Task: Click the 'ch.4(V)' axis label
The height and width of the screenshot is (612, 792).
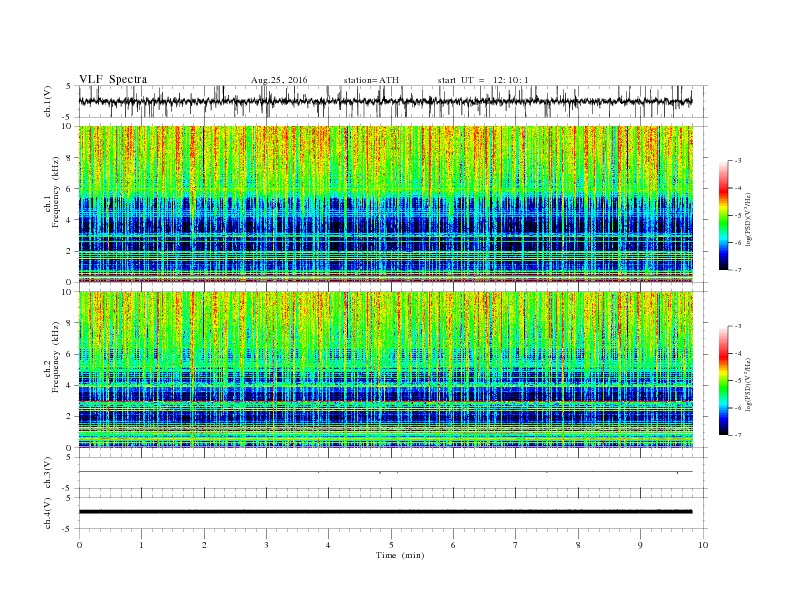Action: click(47, 513)
